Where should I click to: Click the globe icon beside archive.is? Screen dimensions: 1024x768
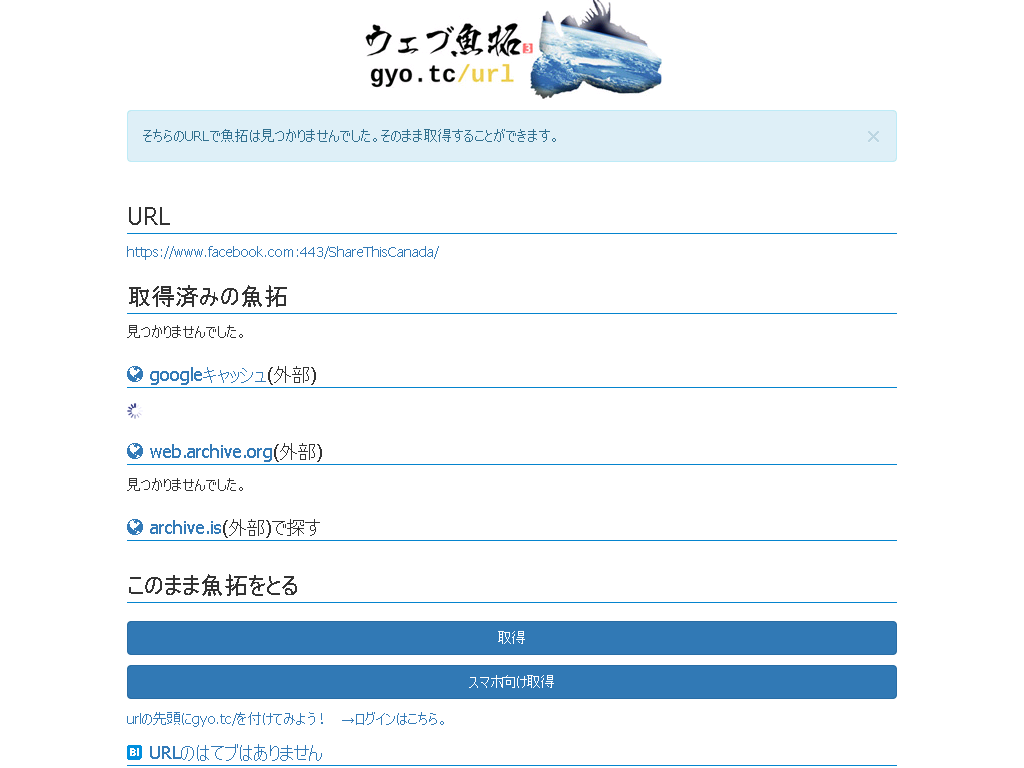135,527
